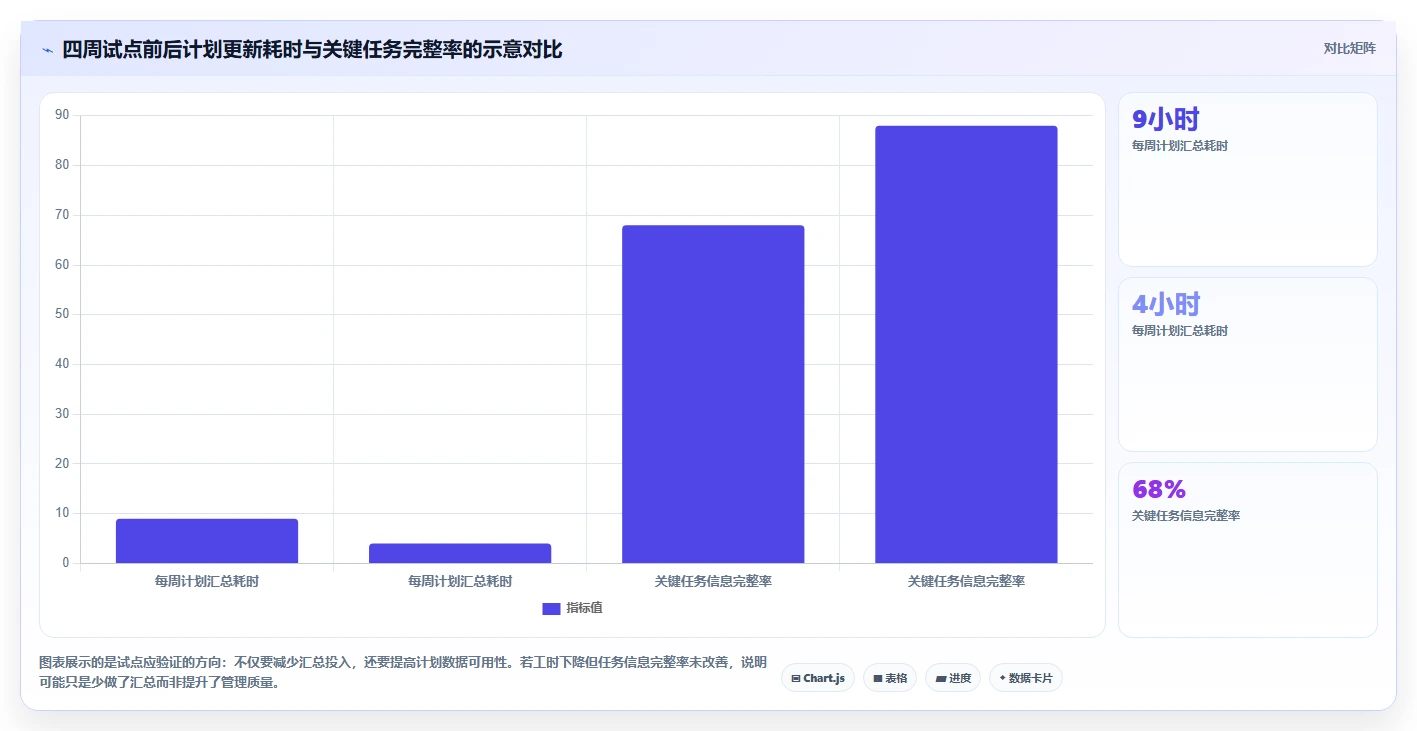Click 每周计划汇总耗时 label under 9小时
The width and height of the screenshot is (1417, 731).
coord(1180,146)
